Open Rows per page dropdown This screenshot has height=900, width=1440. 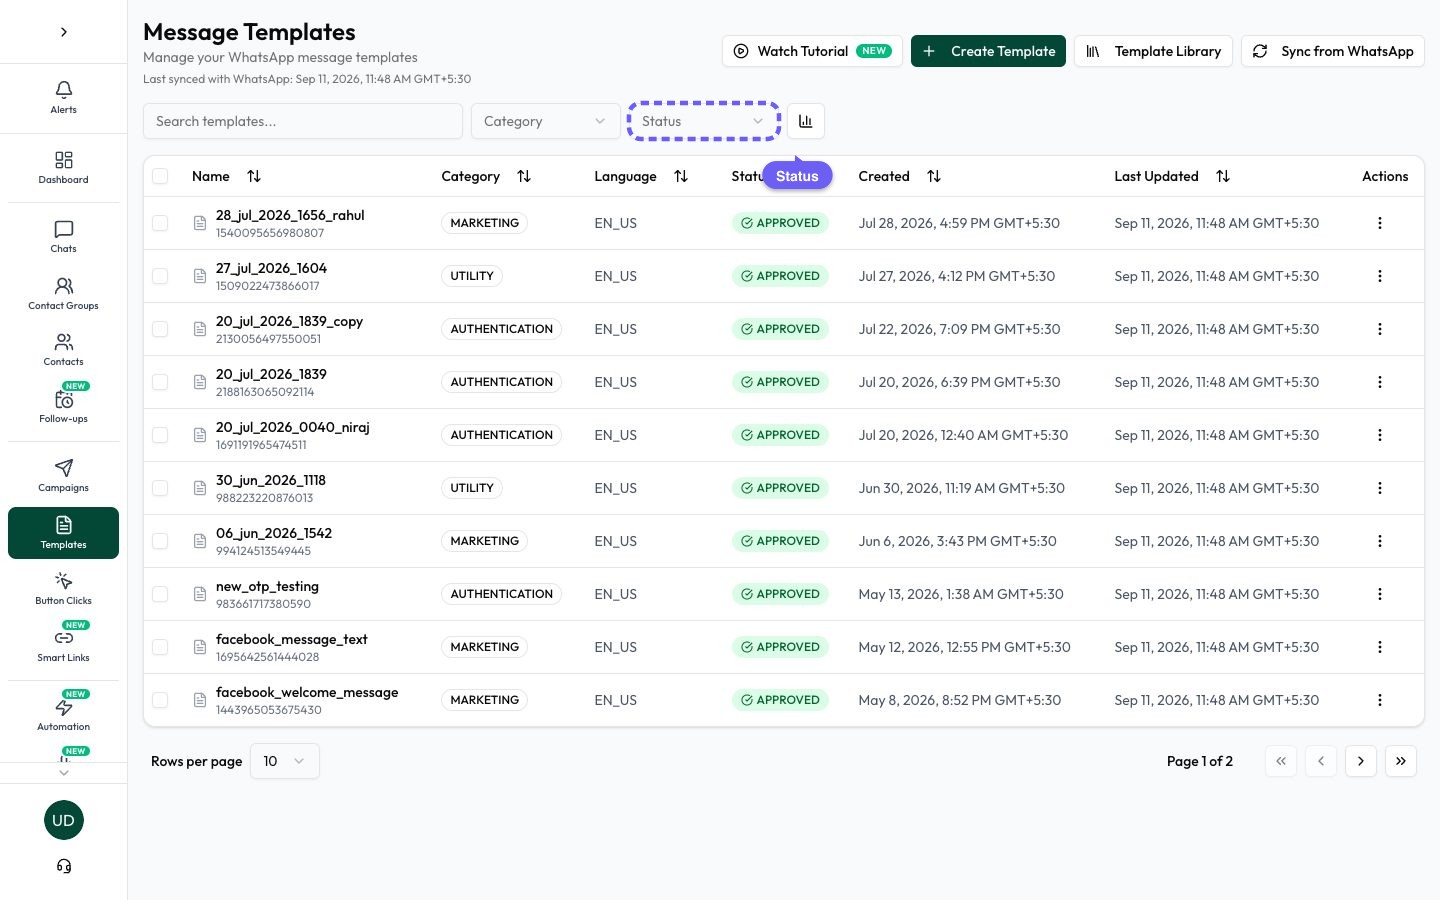click(285, 761)
